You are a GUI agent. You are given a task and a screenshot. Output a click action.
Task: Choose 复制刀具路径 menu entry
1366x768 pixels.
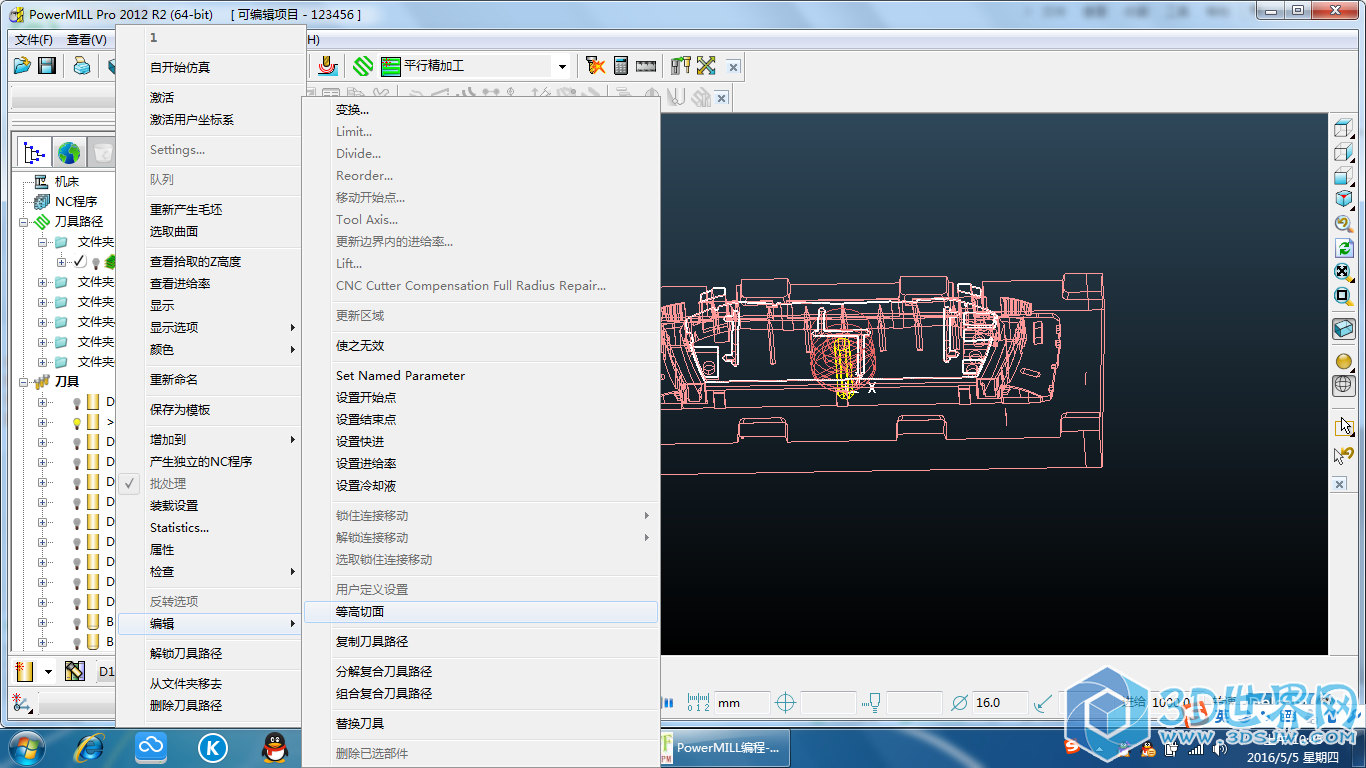click(x=481, y=641)
